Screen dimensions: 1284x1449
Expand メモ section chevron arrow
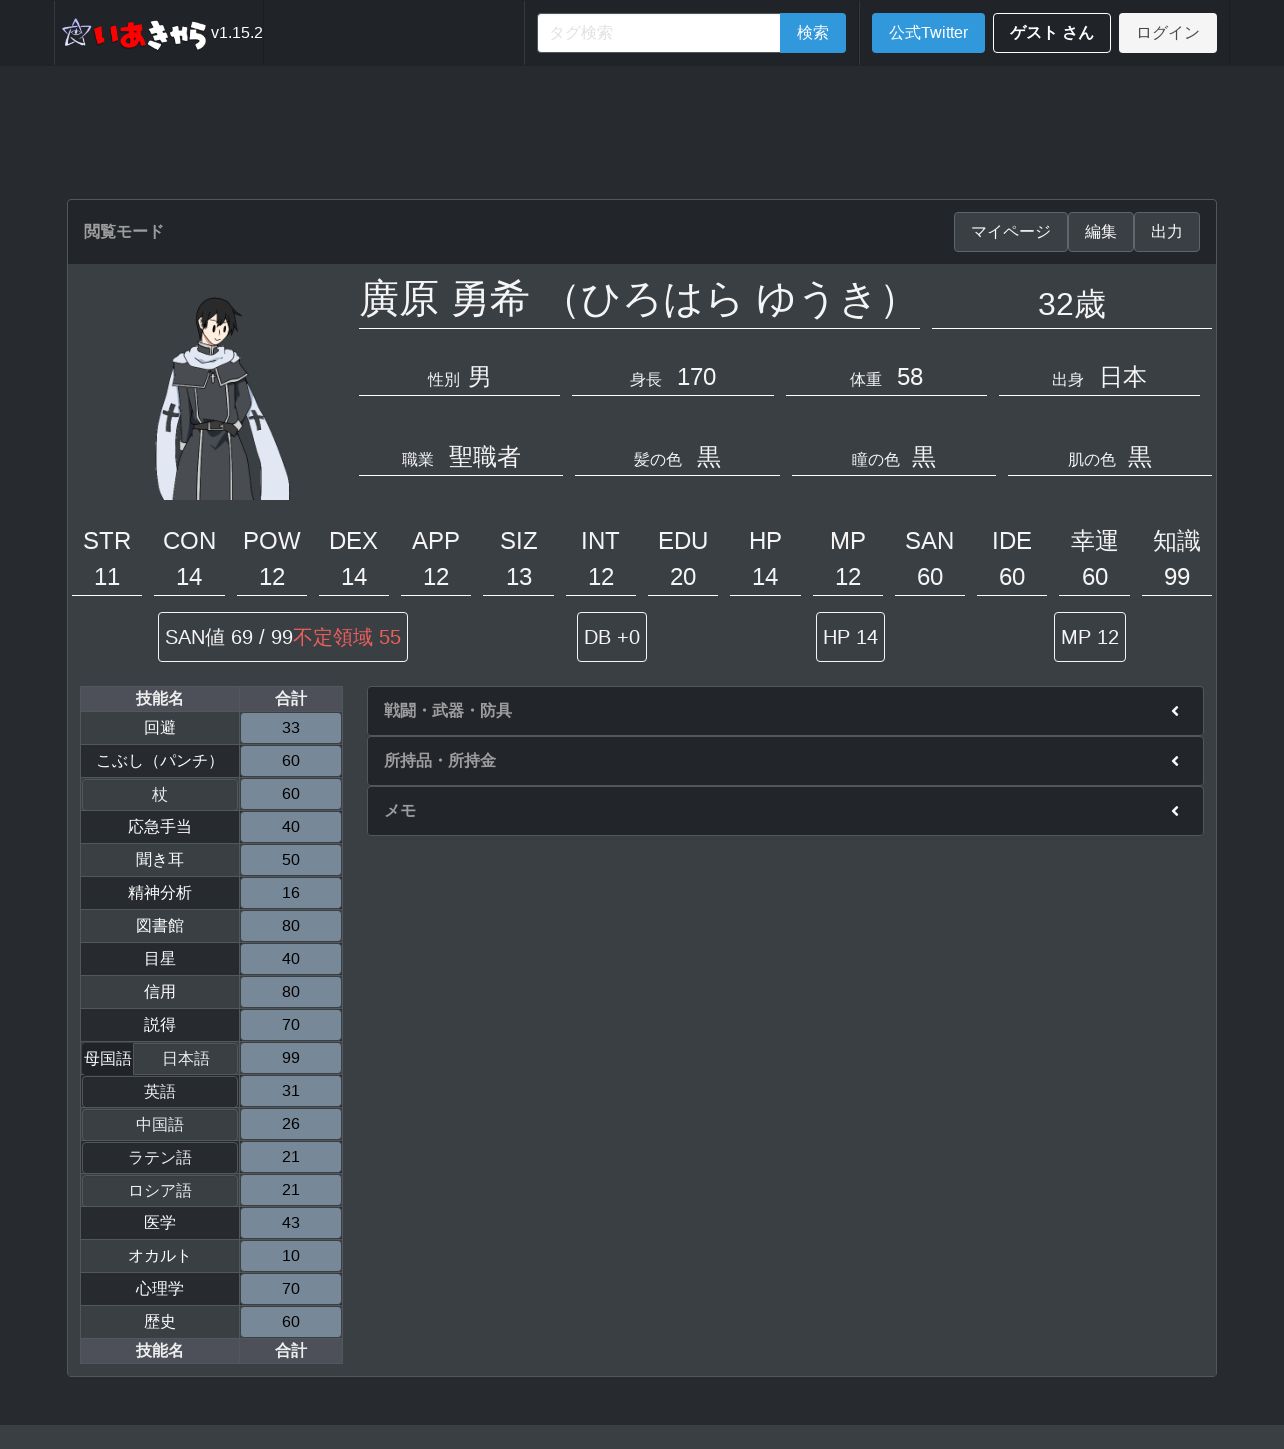[1175, 811]
